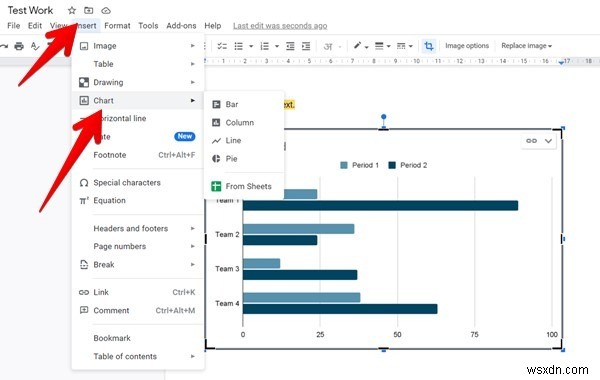Click the move to folder icon

coord(88,11)
